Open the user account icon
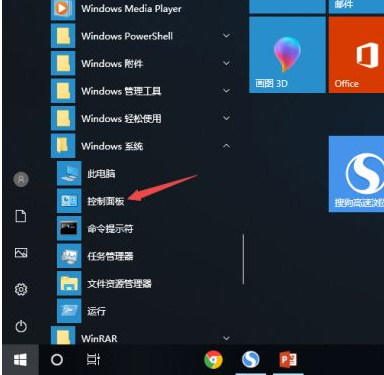384x375 pixels. (21, 179)
